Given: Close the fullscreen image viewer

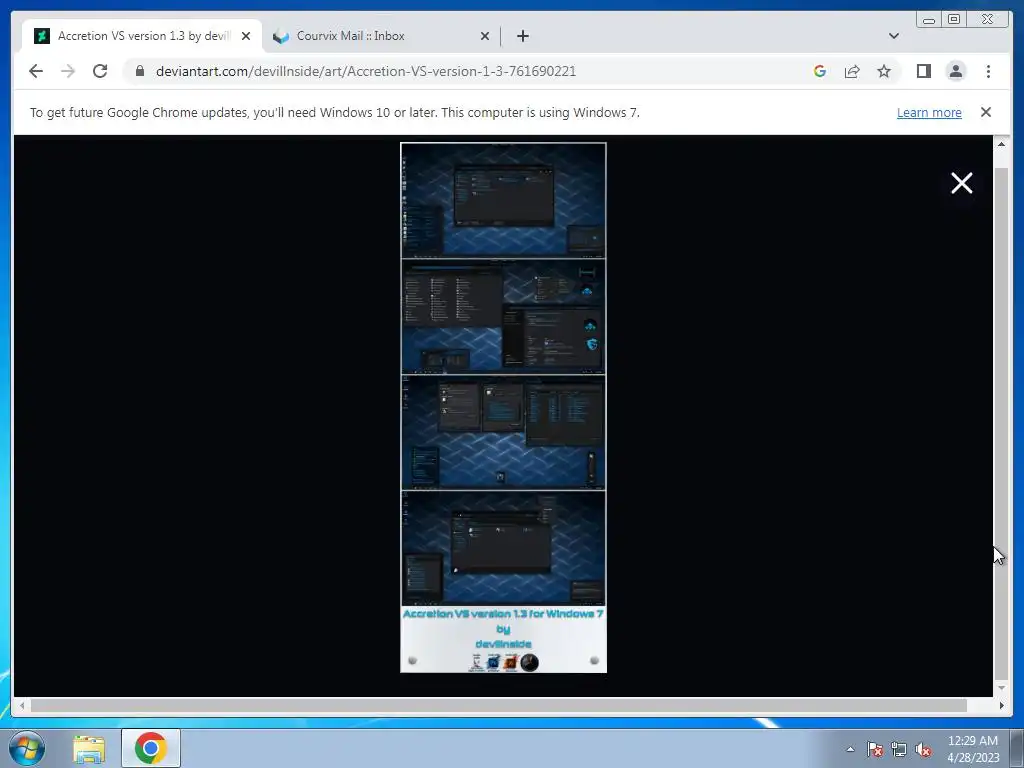Looking at the screenshot, I should (961, 184).
